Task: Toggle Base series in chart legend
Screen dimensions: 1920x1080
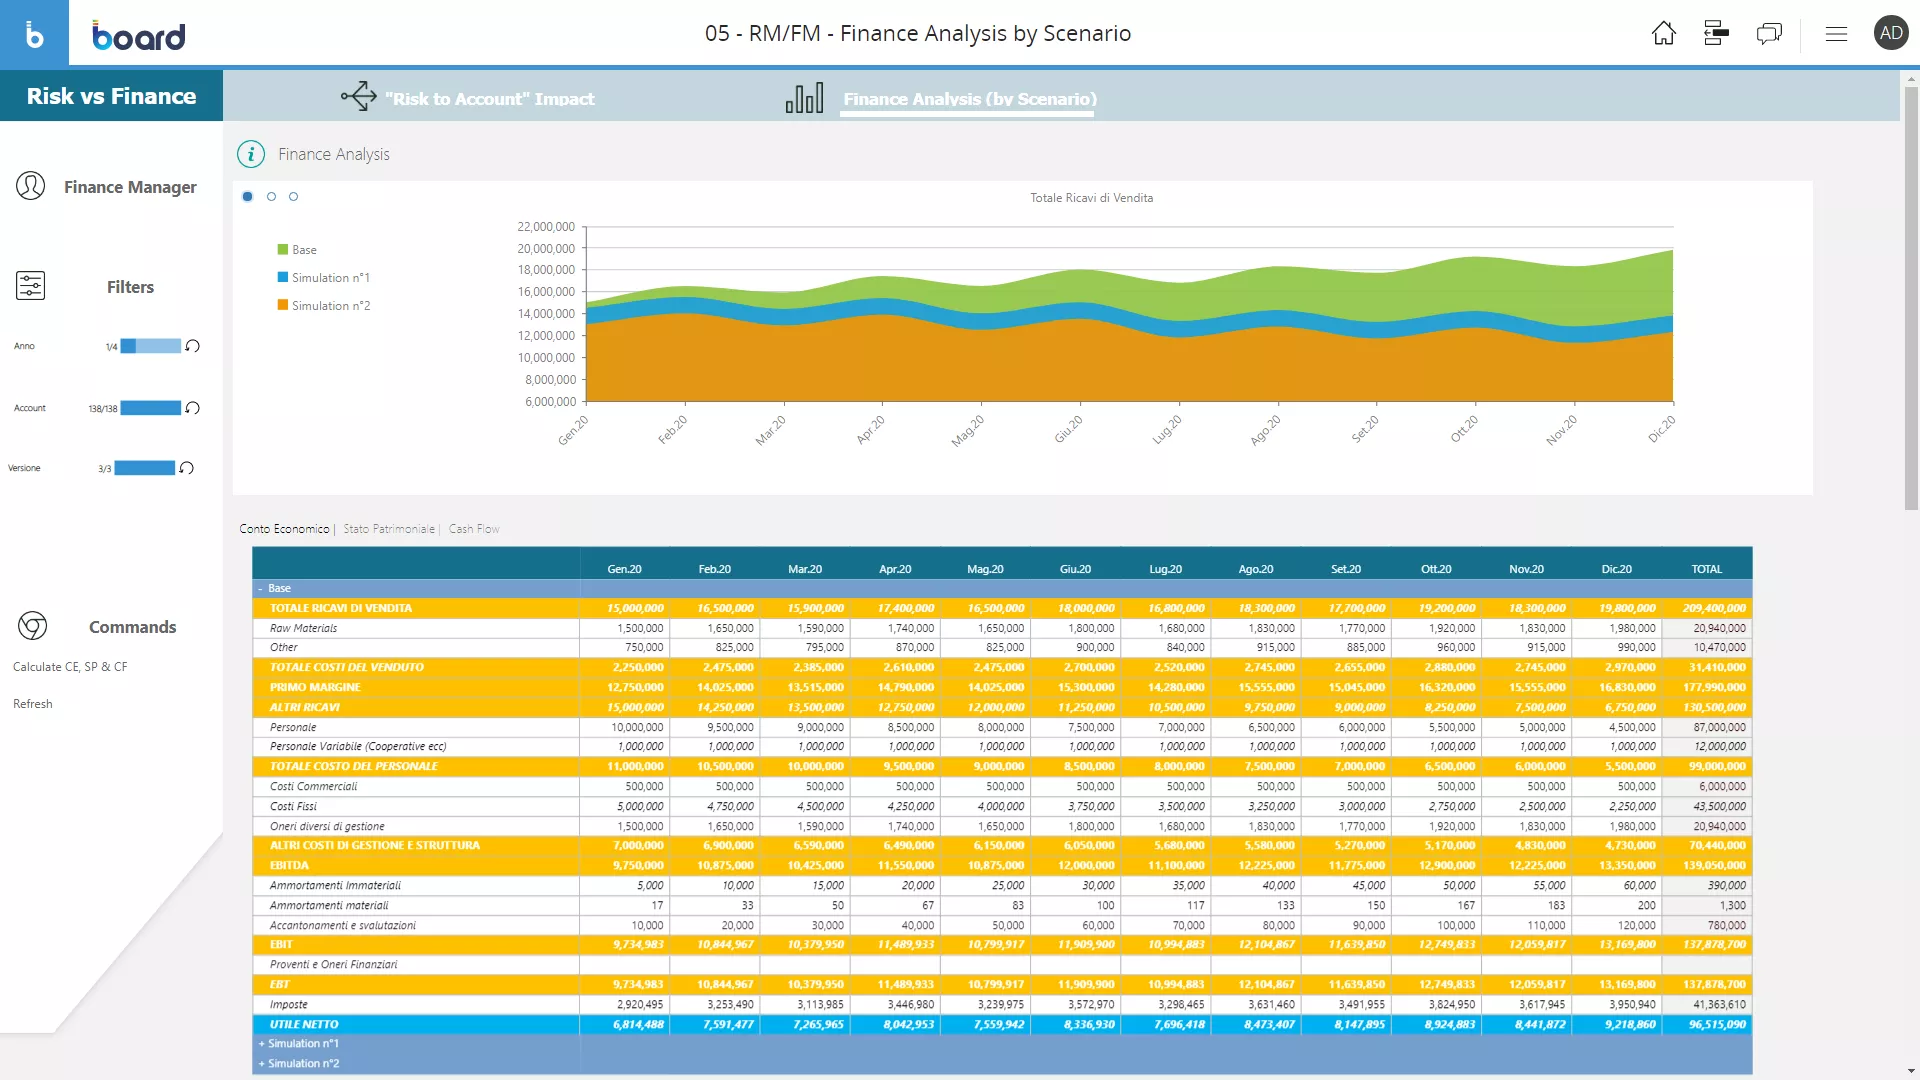Action: (297, 250)
